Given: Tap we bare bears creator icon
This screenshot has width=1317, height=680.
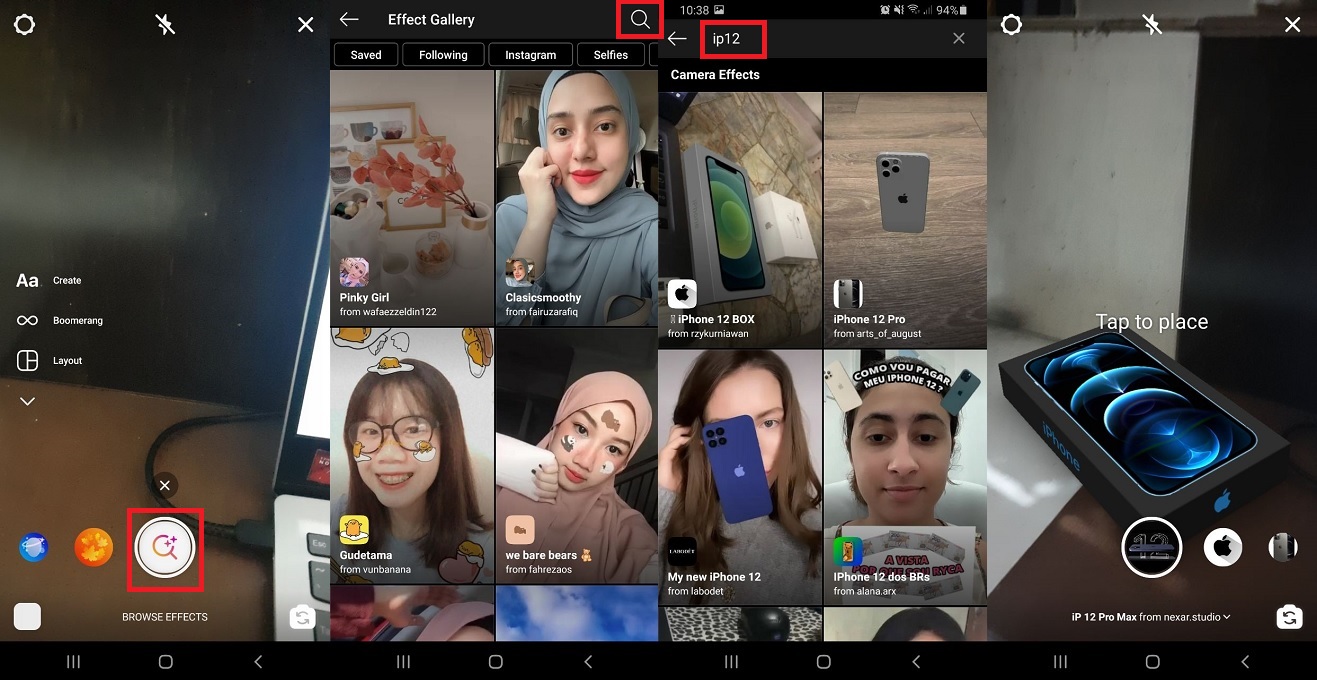Looking at the screenshot, I should pyautogui.click(x=520, y=530).
